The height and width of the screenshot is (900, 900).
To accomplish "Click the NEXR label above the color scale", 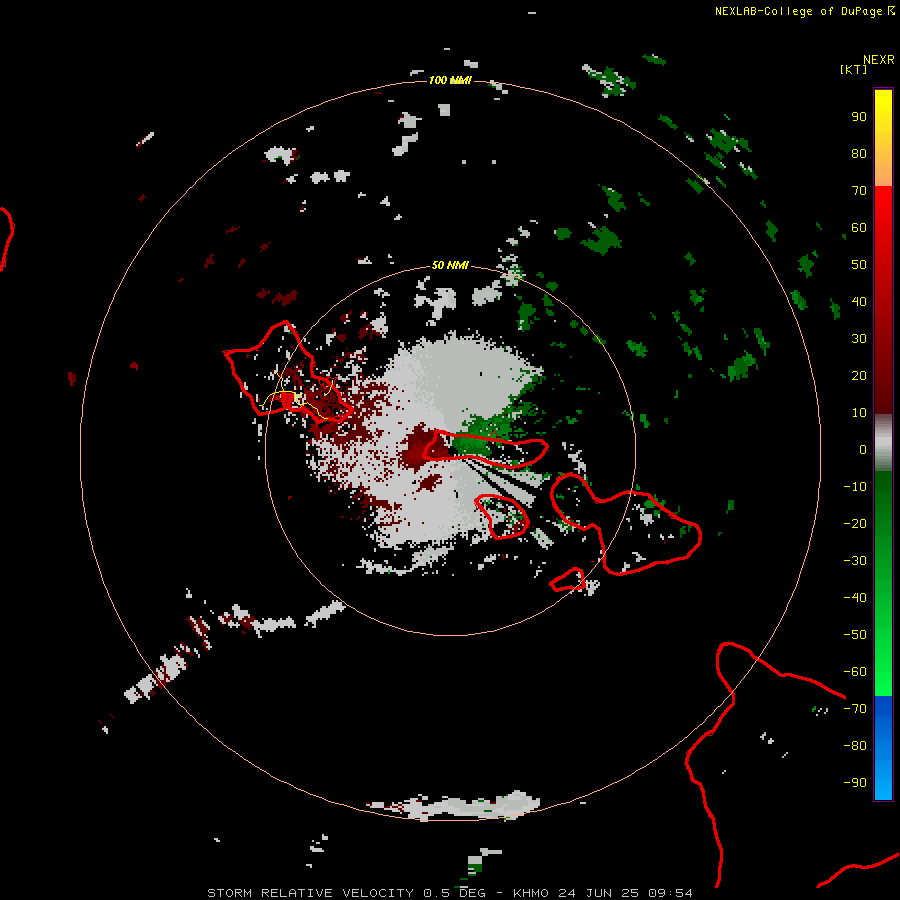I will coord(879,60).
